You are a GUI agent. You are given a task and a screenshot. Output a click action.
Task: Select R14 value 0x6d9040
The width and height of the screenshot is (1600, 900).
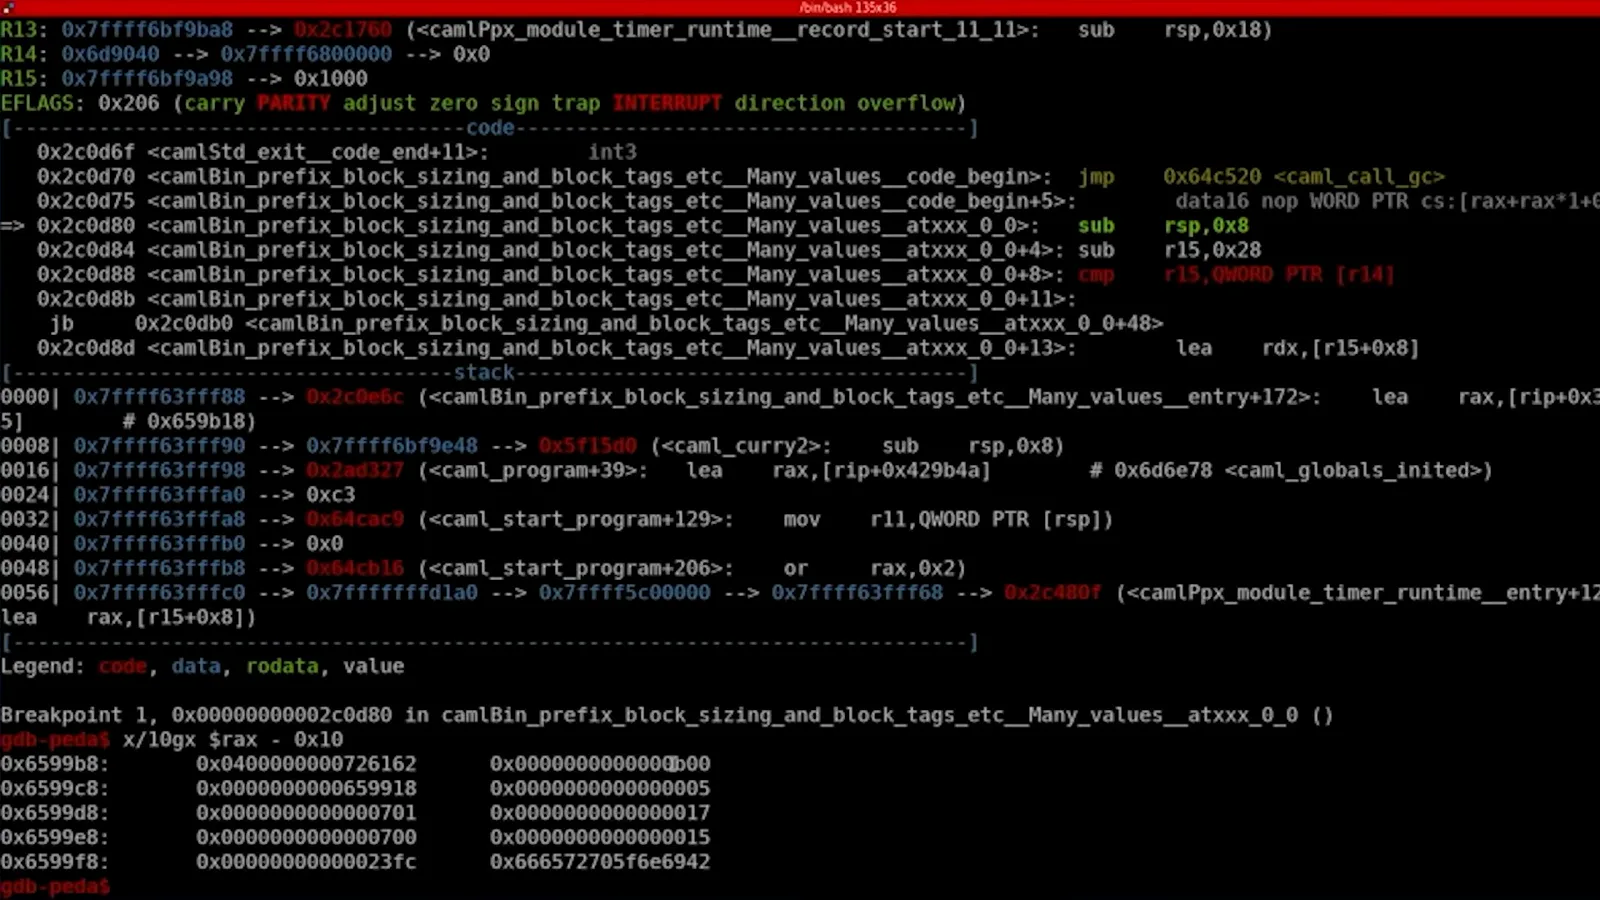click(110, 54)
